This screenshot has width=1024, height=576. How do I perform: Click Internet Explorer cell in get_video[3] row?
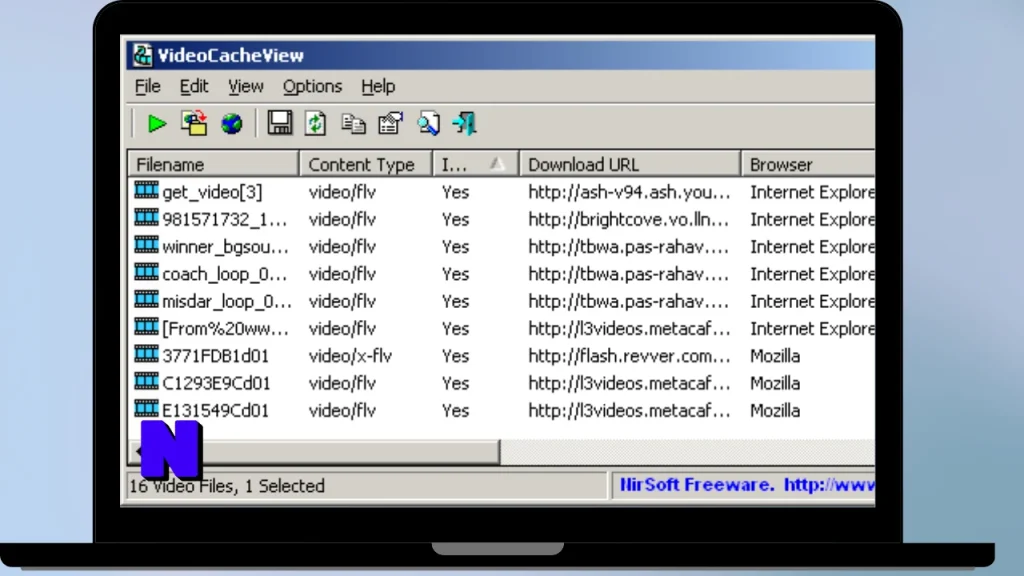point(812,192)
